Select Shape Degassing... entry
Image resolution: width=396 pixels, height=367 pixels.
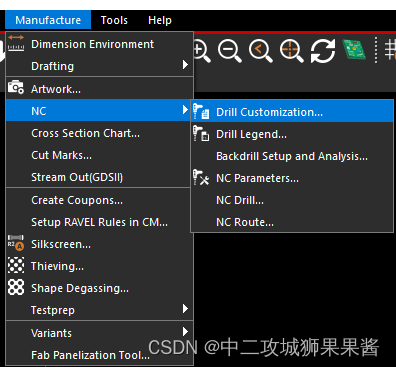coord(99,288)
